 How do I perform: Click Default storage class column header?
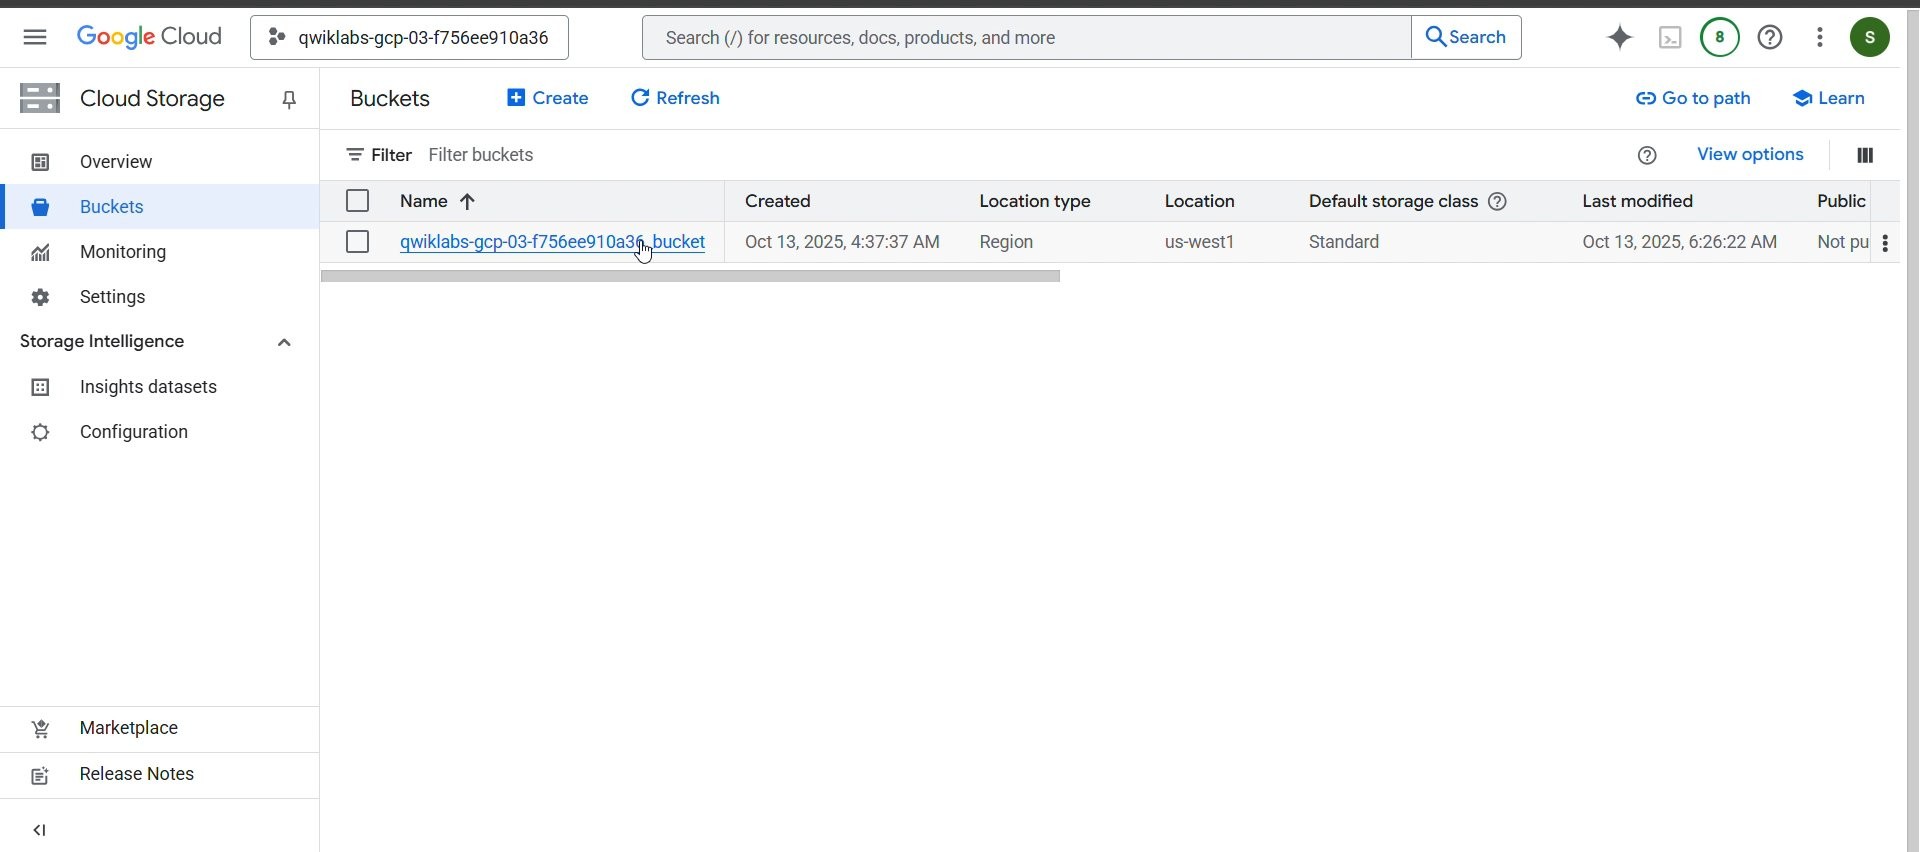click(1393, 201)
